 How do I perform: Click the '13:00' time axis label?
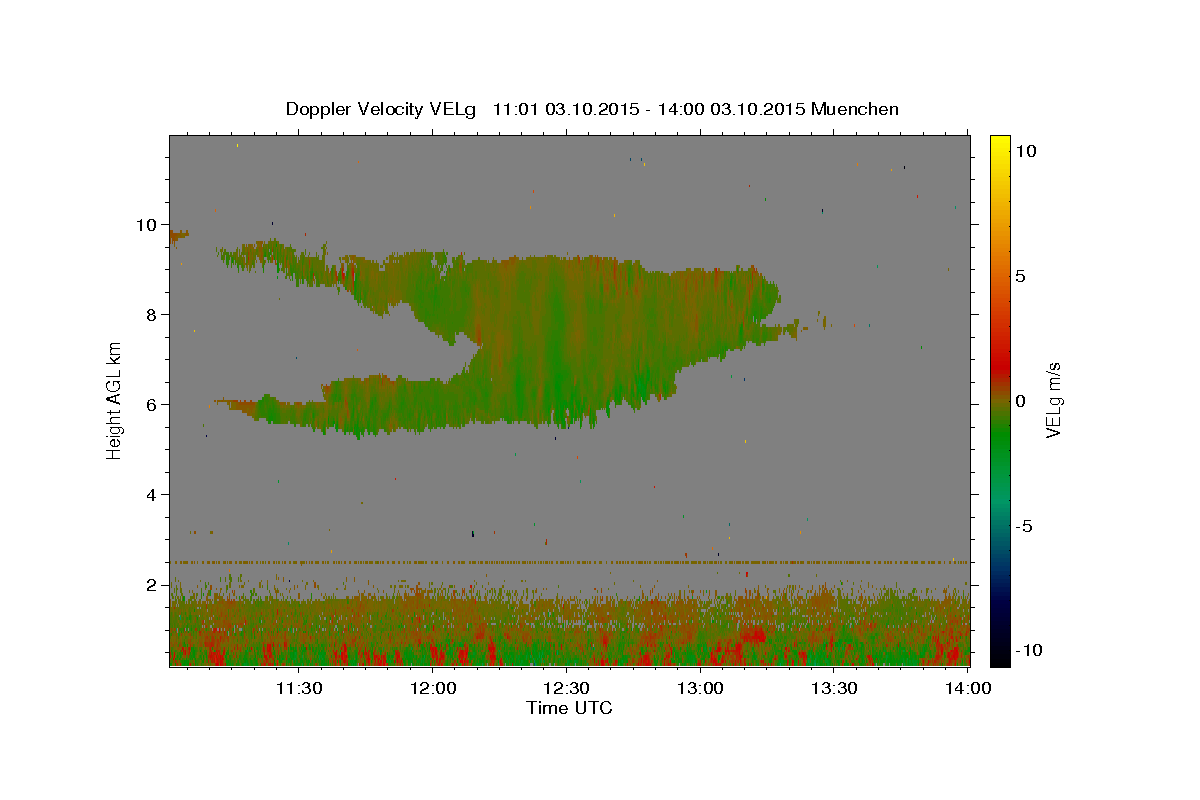click(x=700, y=688)
